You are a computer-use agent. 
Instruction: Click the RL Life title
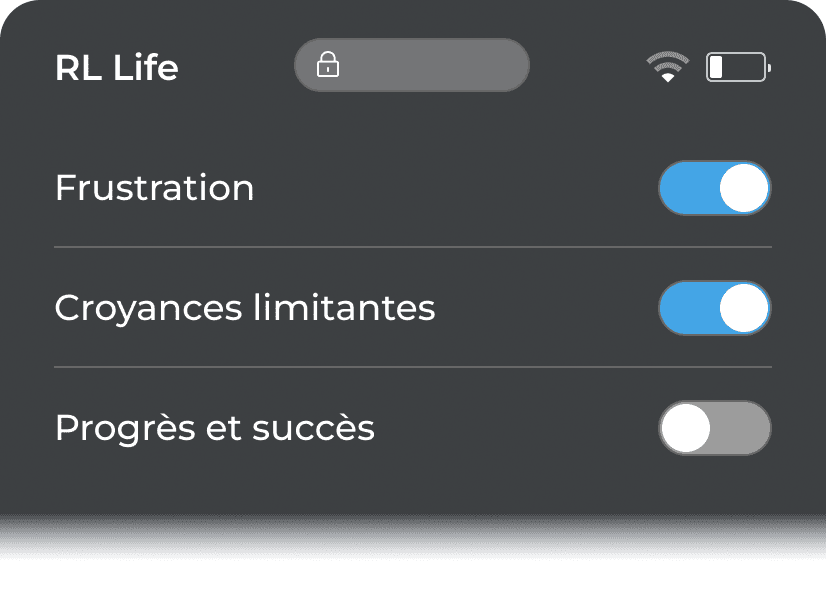pos(116,68)
